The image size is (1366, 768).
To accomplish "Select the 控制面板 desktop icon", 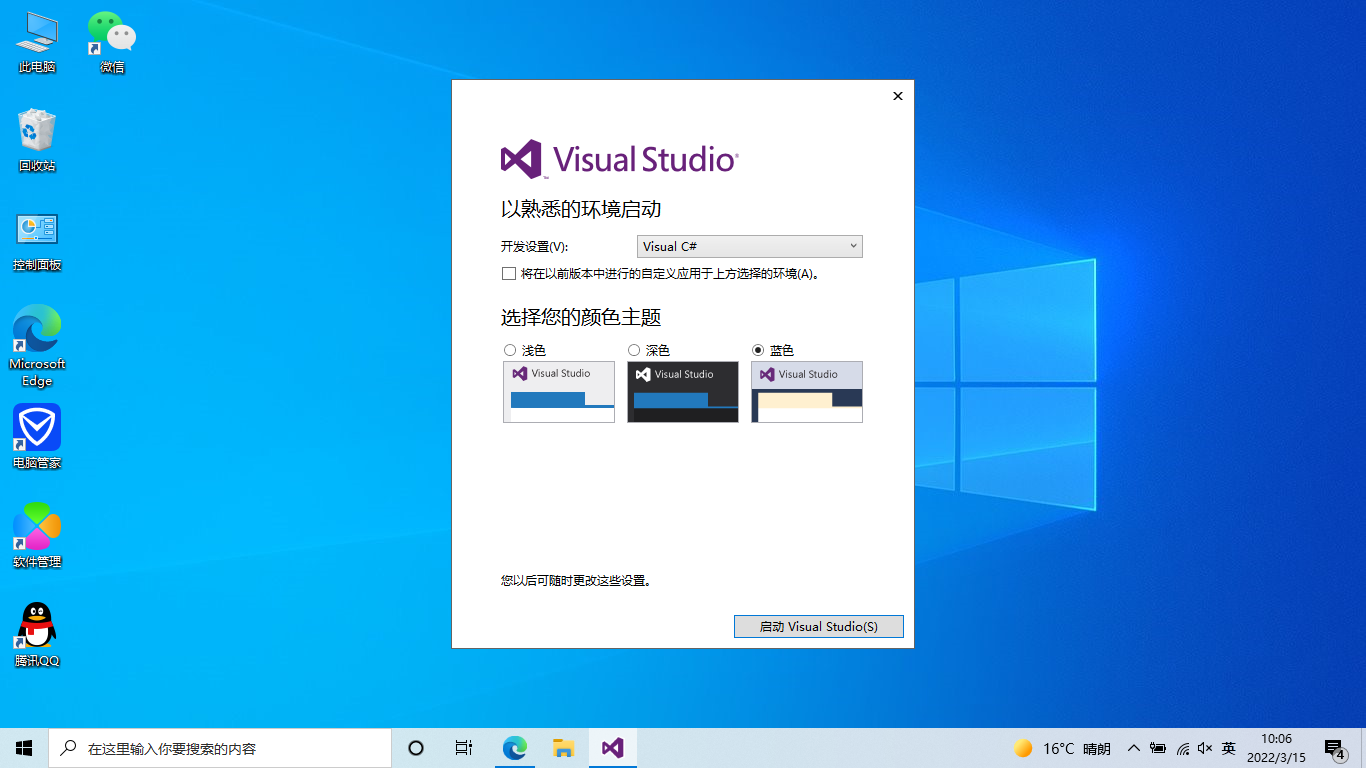I will [37, 240].
